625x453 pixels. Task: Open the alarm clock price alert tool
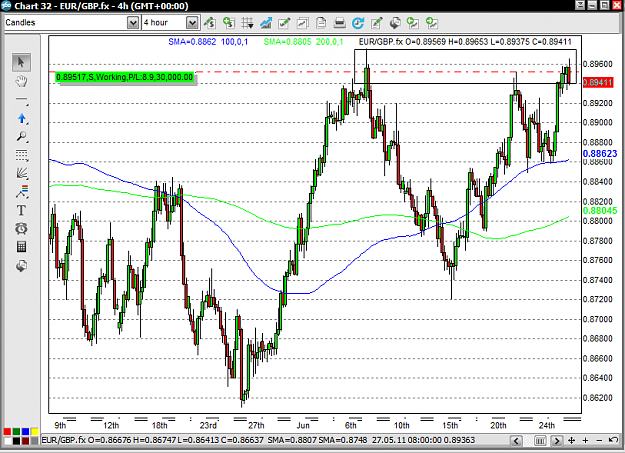point(21,228)
